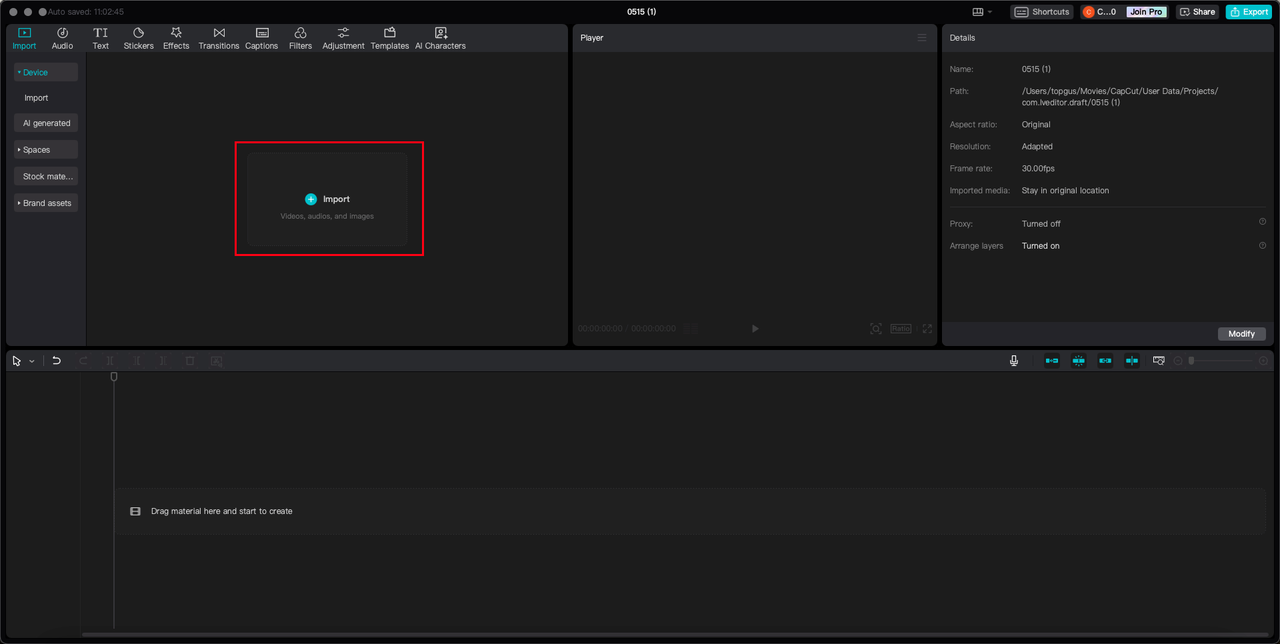Click the redo arrow in the timeline toolbar
Viewport: 1280px width, 644px height.
click(84, 361)
